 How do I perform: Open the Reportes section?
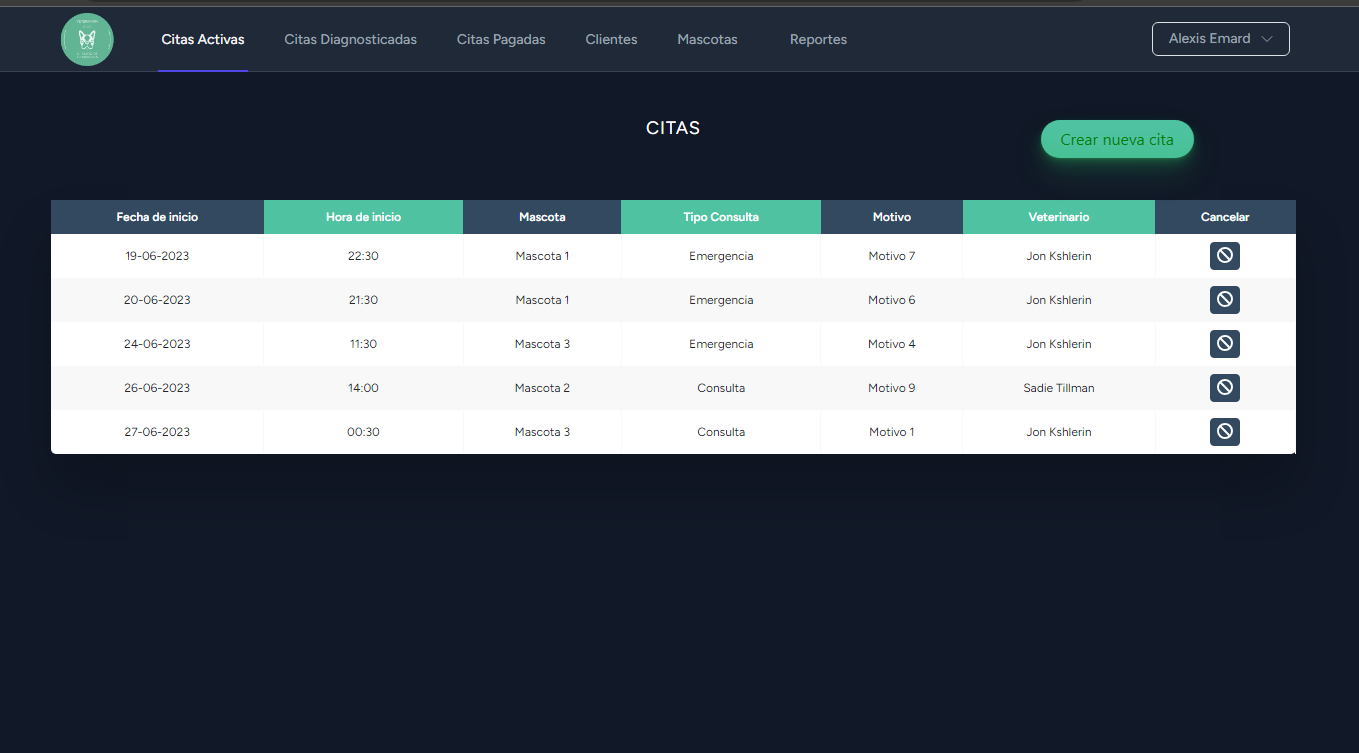tap(818, 40)
